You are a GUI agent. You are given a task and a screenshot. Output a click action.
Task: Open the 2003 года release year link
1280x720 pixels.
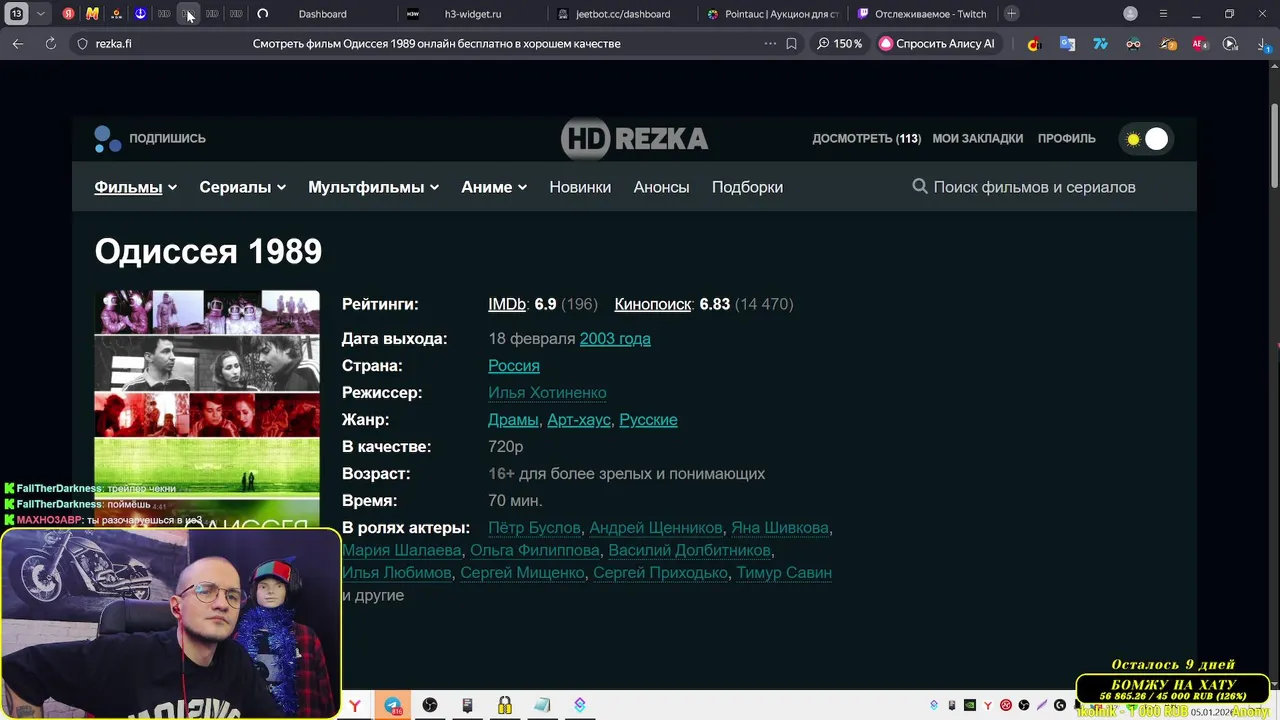pyautogui.click(x=615, y=339)
